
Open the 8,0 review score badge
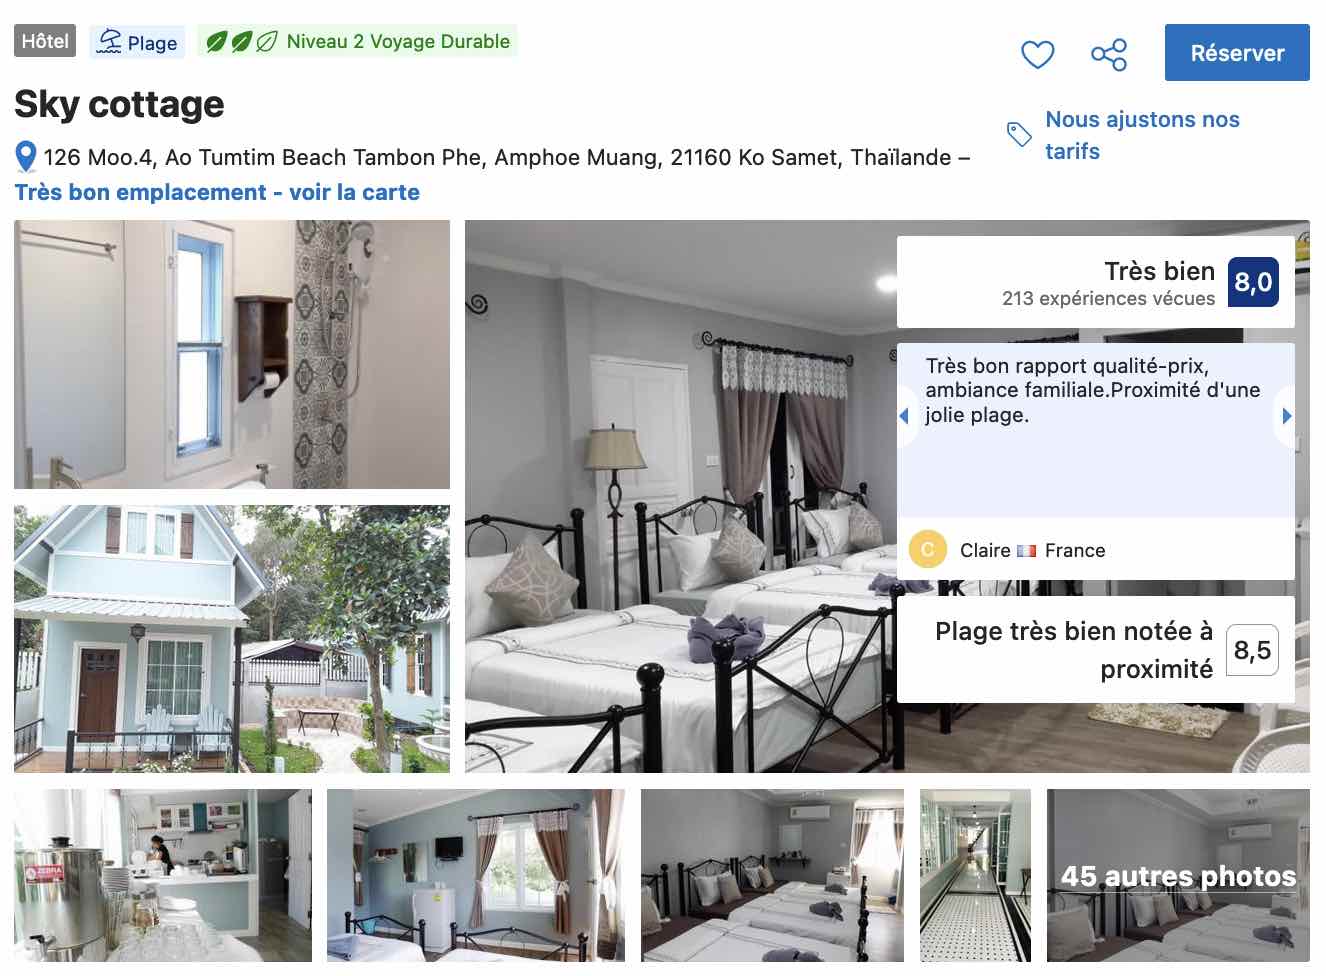(x=1253, y=282)
